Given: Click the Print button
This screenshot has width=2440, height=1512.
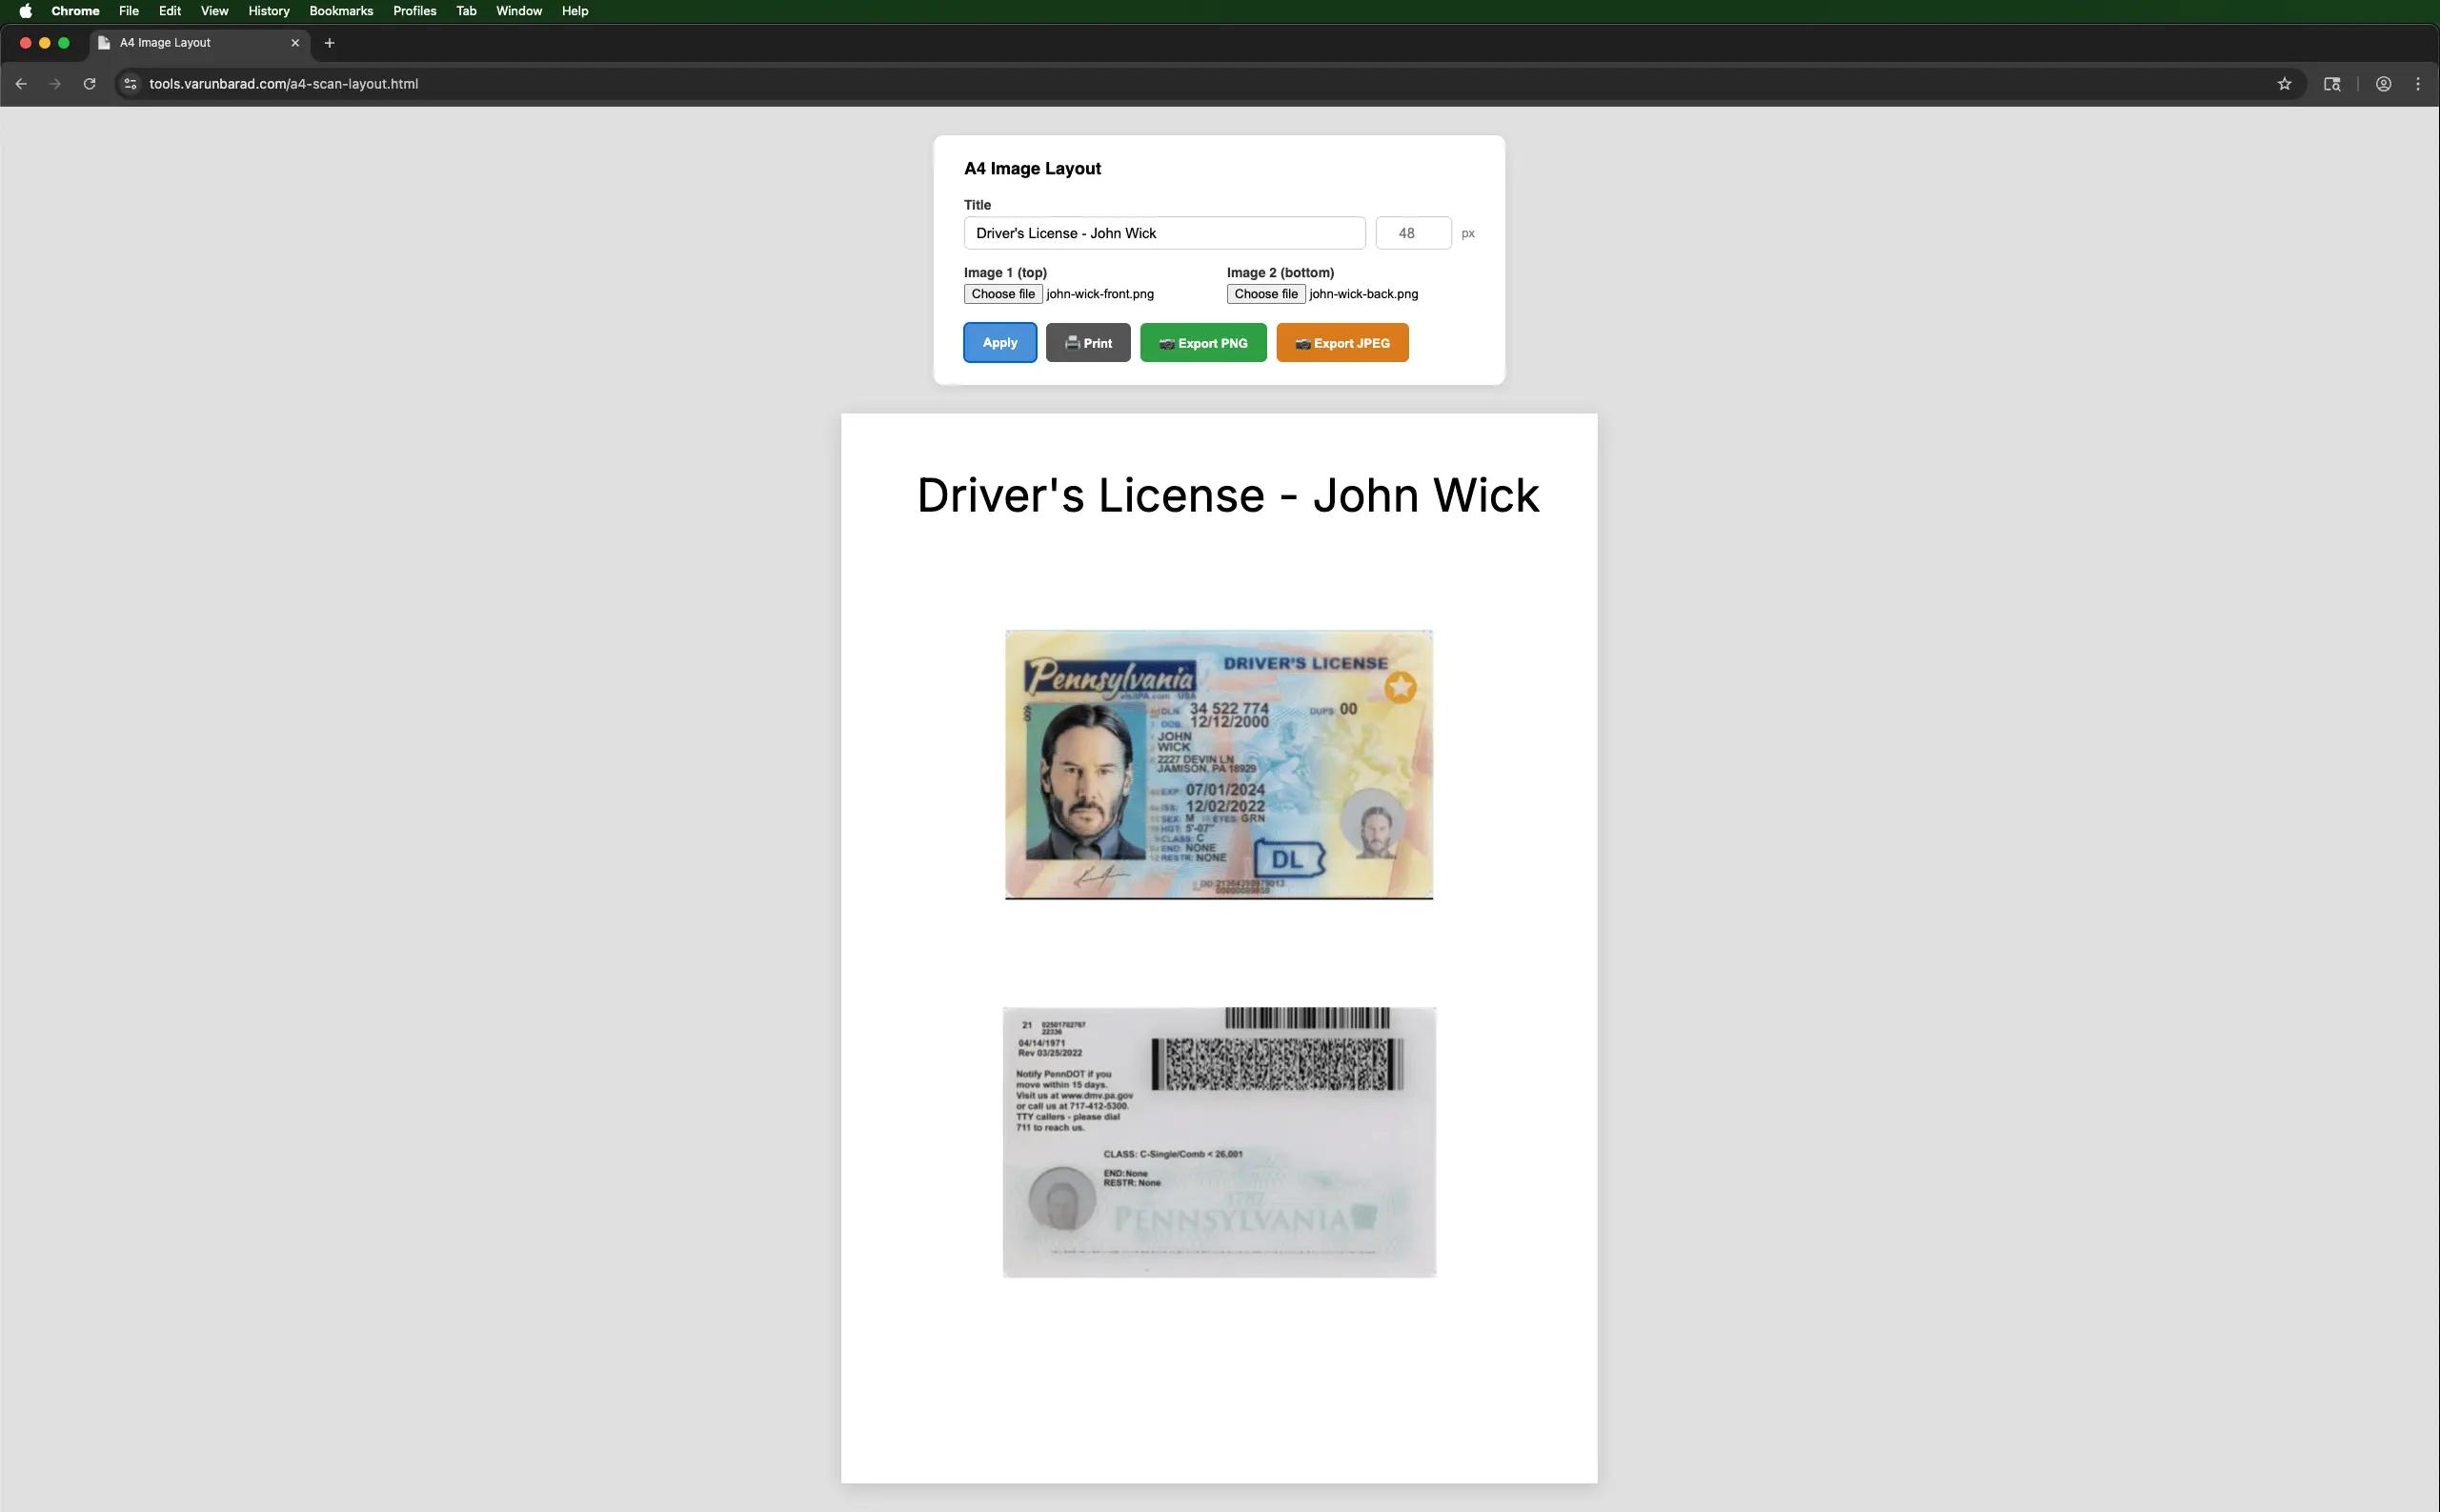Looking at the screenshot, I should pyautogui.click(x=1087, y=342).
